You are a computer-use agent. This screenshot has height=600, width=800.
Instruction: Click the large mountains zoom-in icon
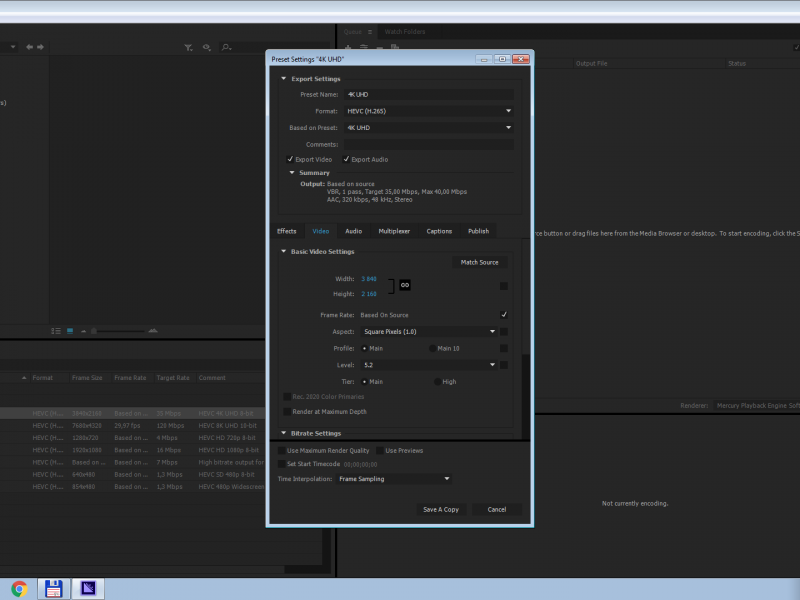[x=153, y=331]
